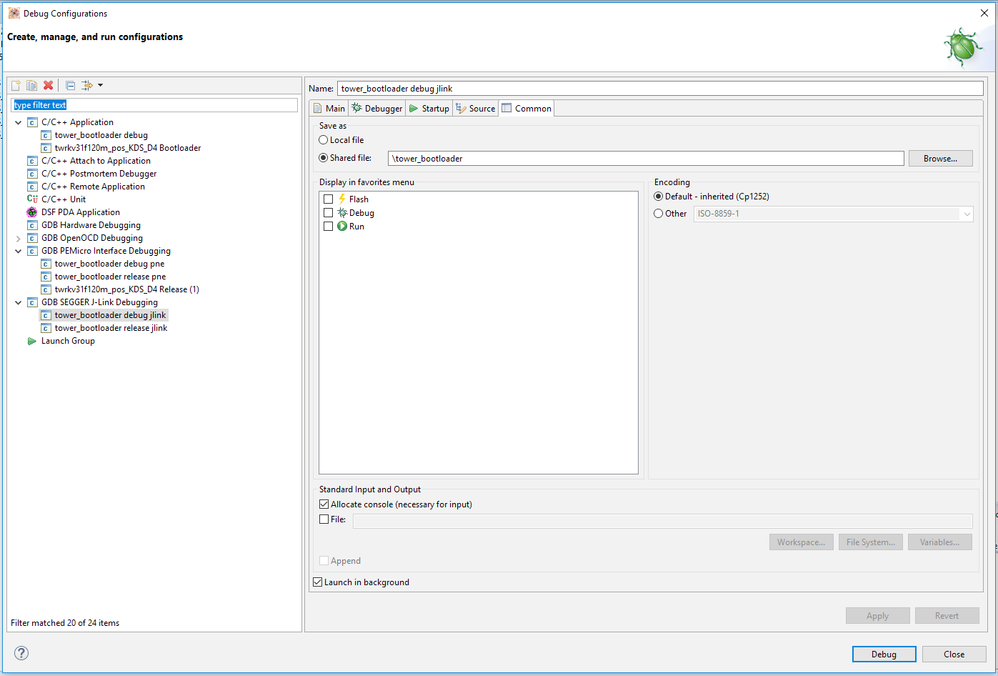Click the C/C++ Postmortem Debugger icon
The width and height of the screenshot is (998, 676).
coord(32,174)
